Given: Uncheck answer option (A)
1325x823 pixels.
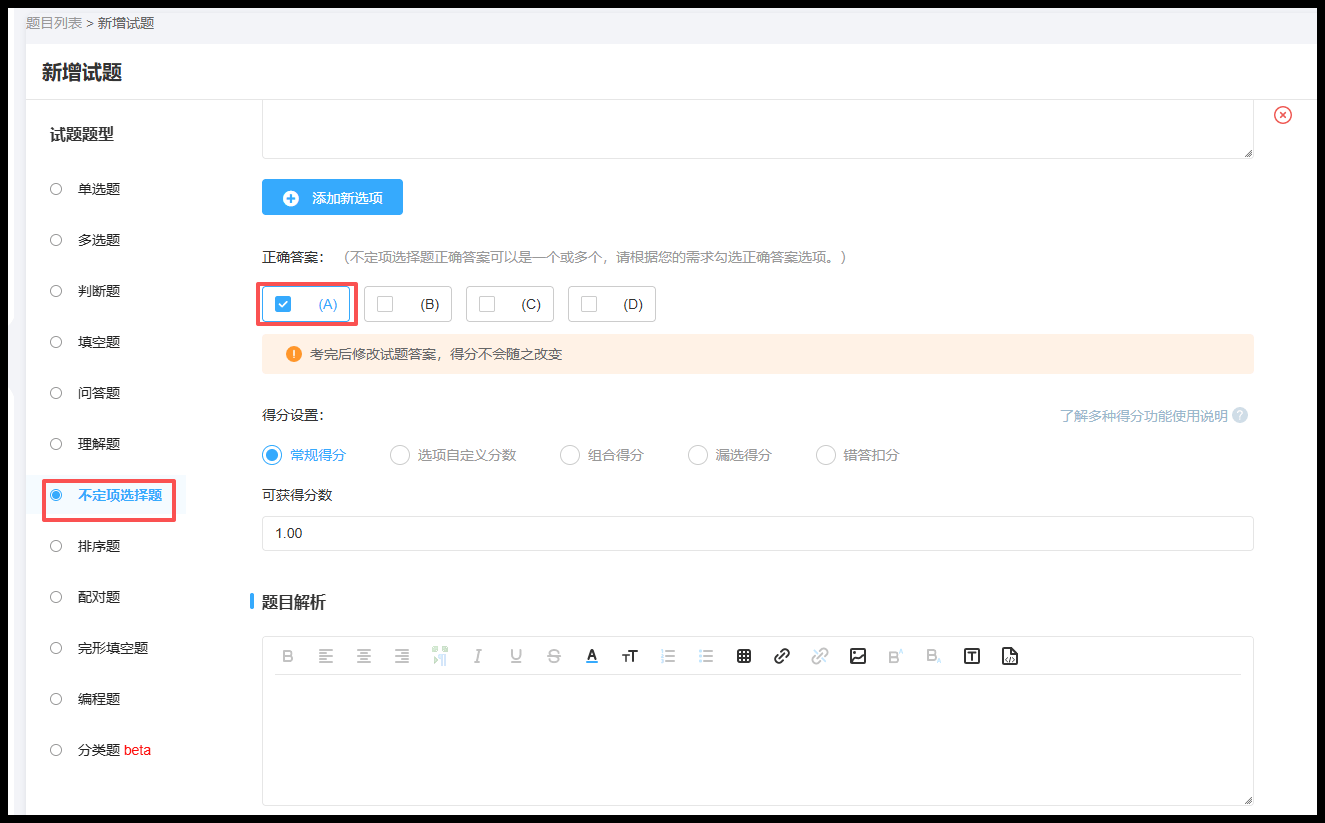Looking at the screenshot, I should tap(306, 304).
